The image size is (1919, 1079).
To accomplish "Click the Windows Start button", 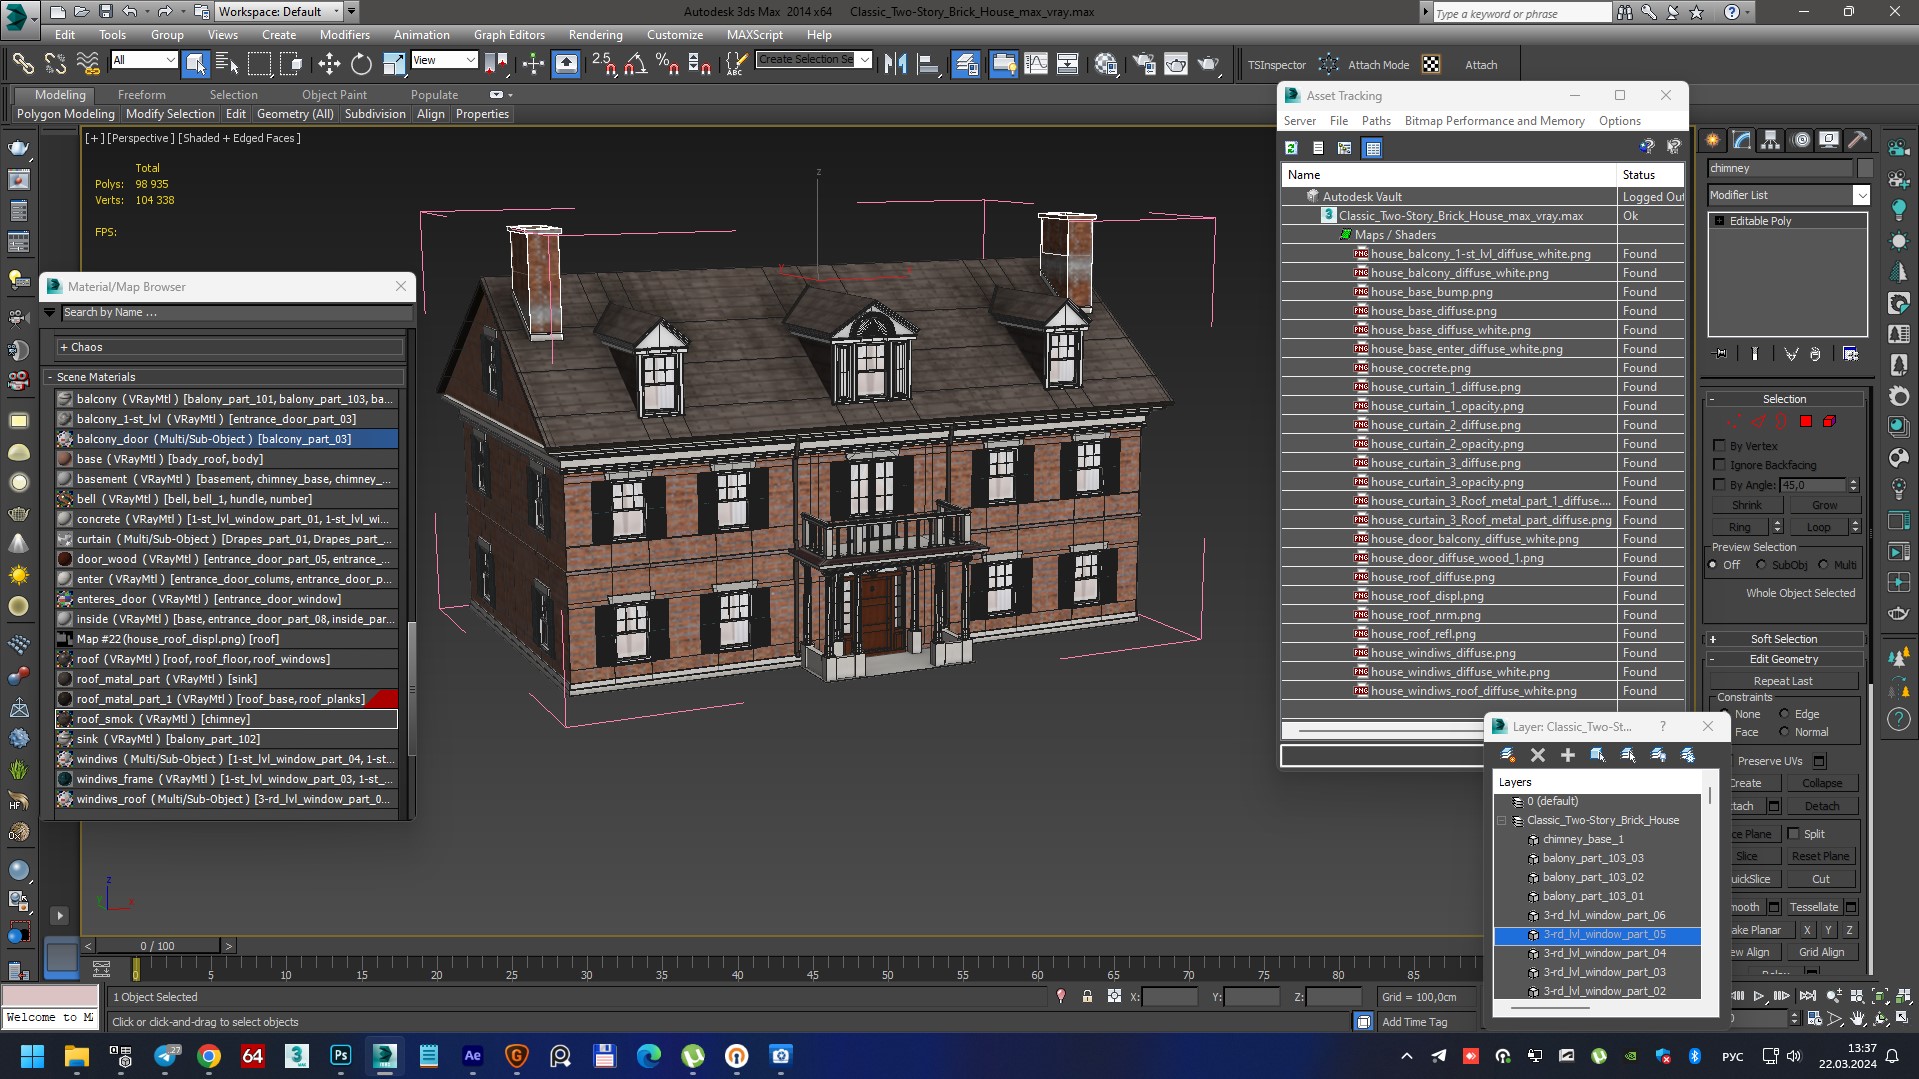I will point(32,1056).
